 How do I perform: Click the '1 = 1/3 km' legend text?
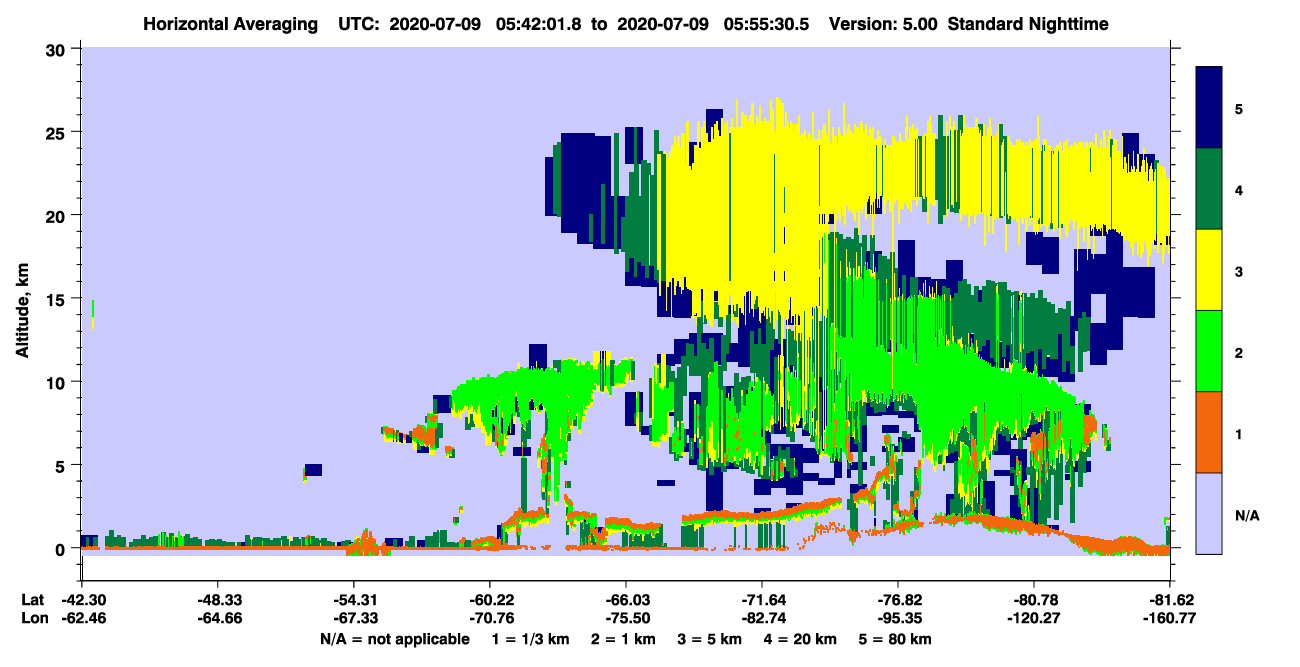[531, 638]
